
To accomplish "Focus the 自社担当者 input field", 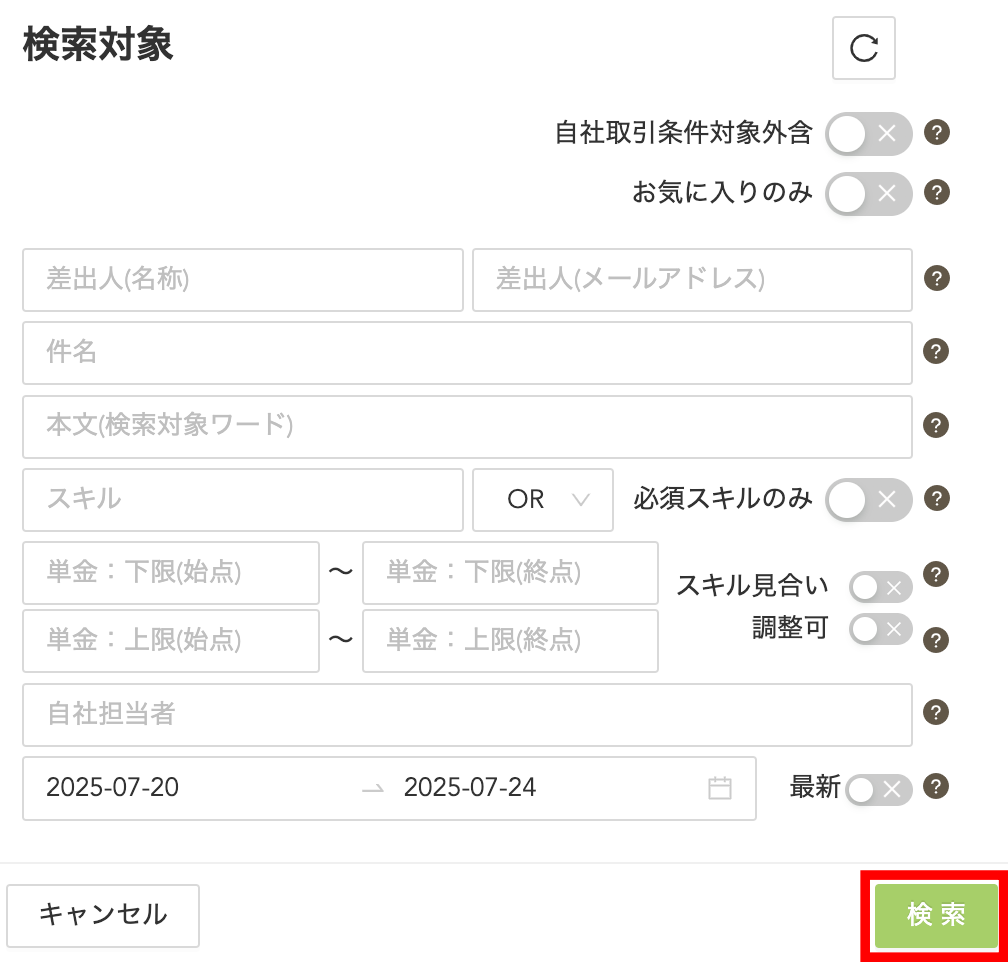I will (x=467, y=714).
